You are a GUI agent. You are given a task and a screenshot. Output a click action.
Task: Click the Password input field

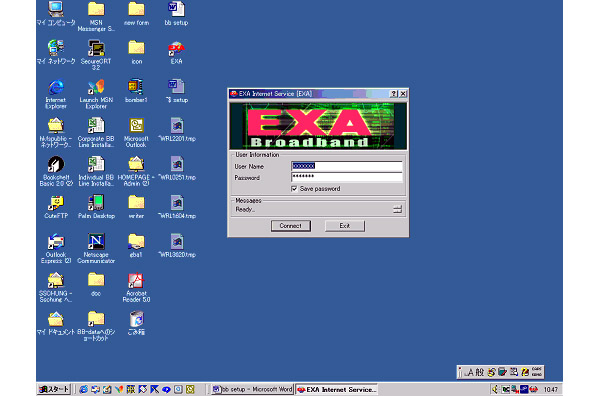[347, 177]
